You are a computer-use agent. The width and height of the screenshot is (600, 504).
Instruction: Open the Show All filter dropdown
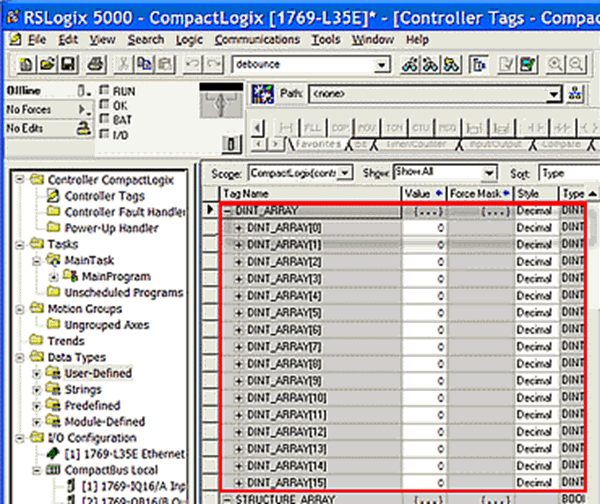pos(489,173)
